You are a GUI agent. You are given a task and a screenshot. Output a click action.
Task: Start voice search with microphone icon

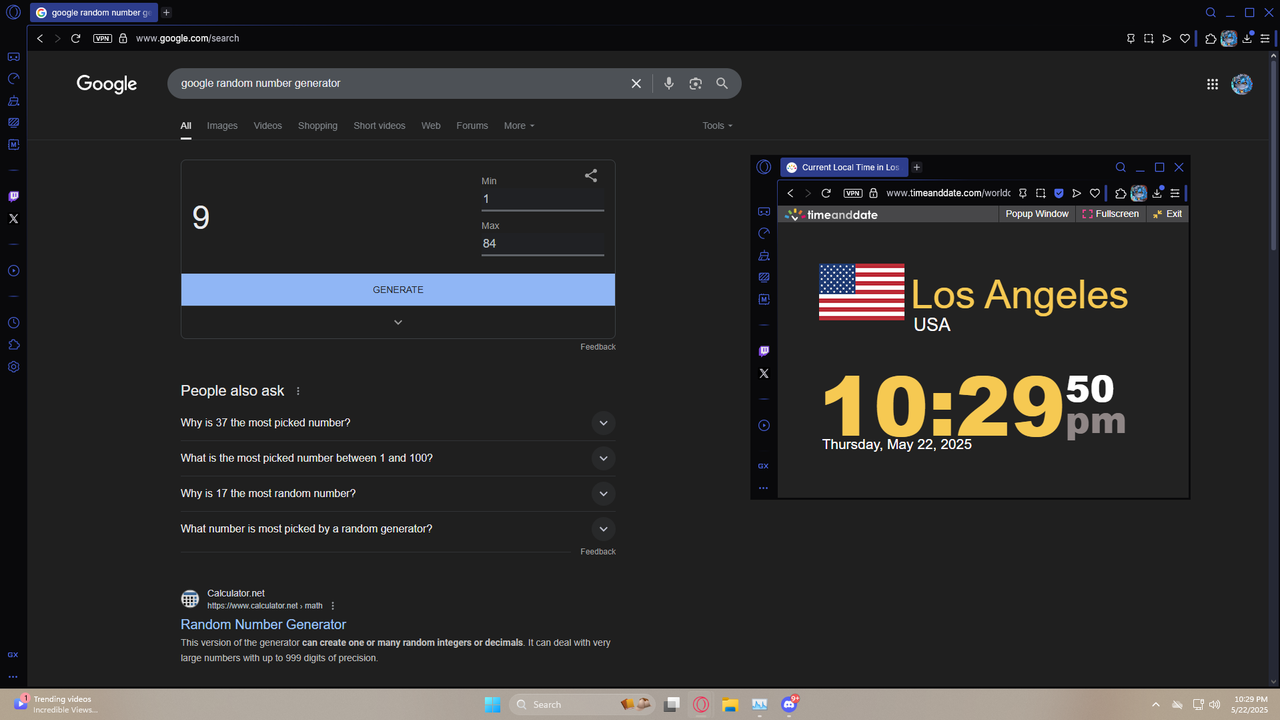pyautogui.click(x=669, y=84)
